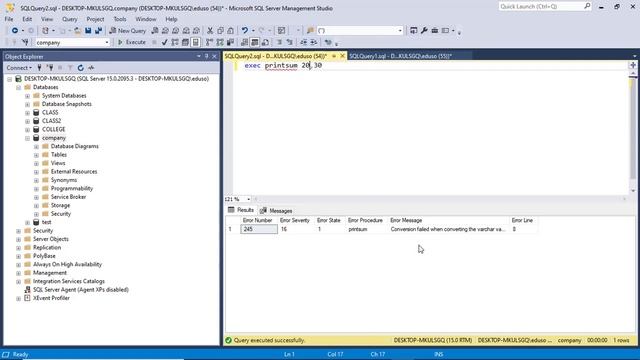Click the New Query button
Viewport: 640px width, 360px height.
coord(127,31)
